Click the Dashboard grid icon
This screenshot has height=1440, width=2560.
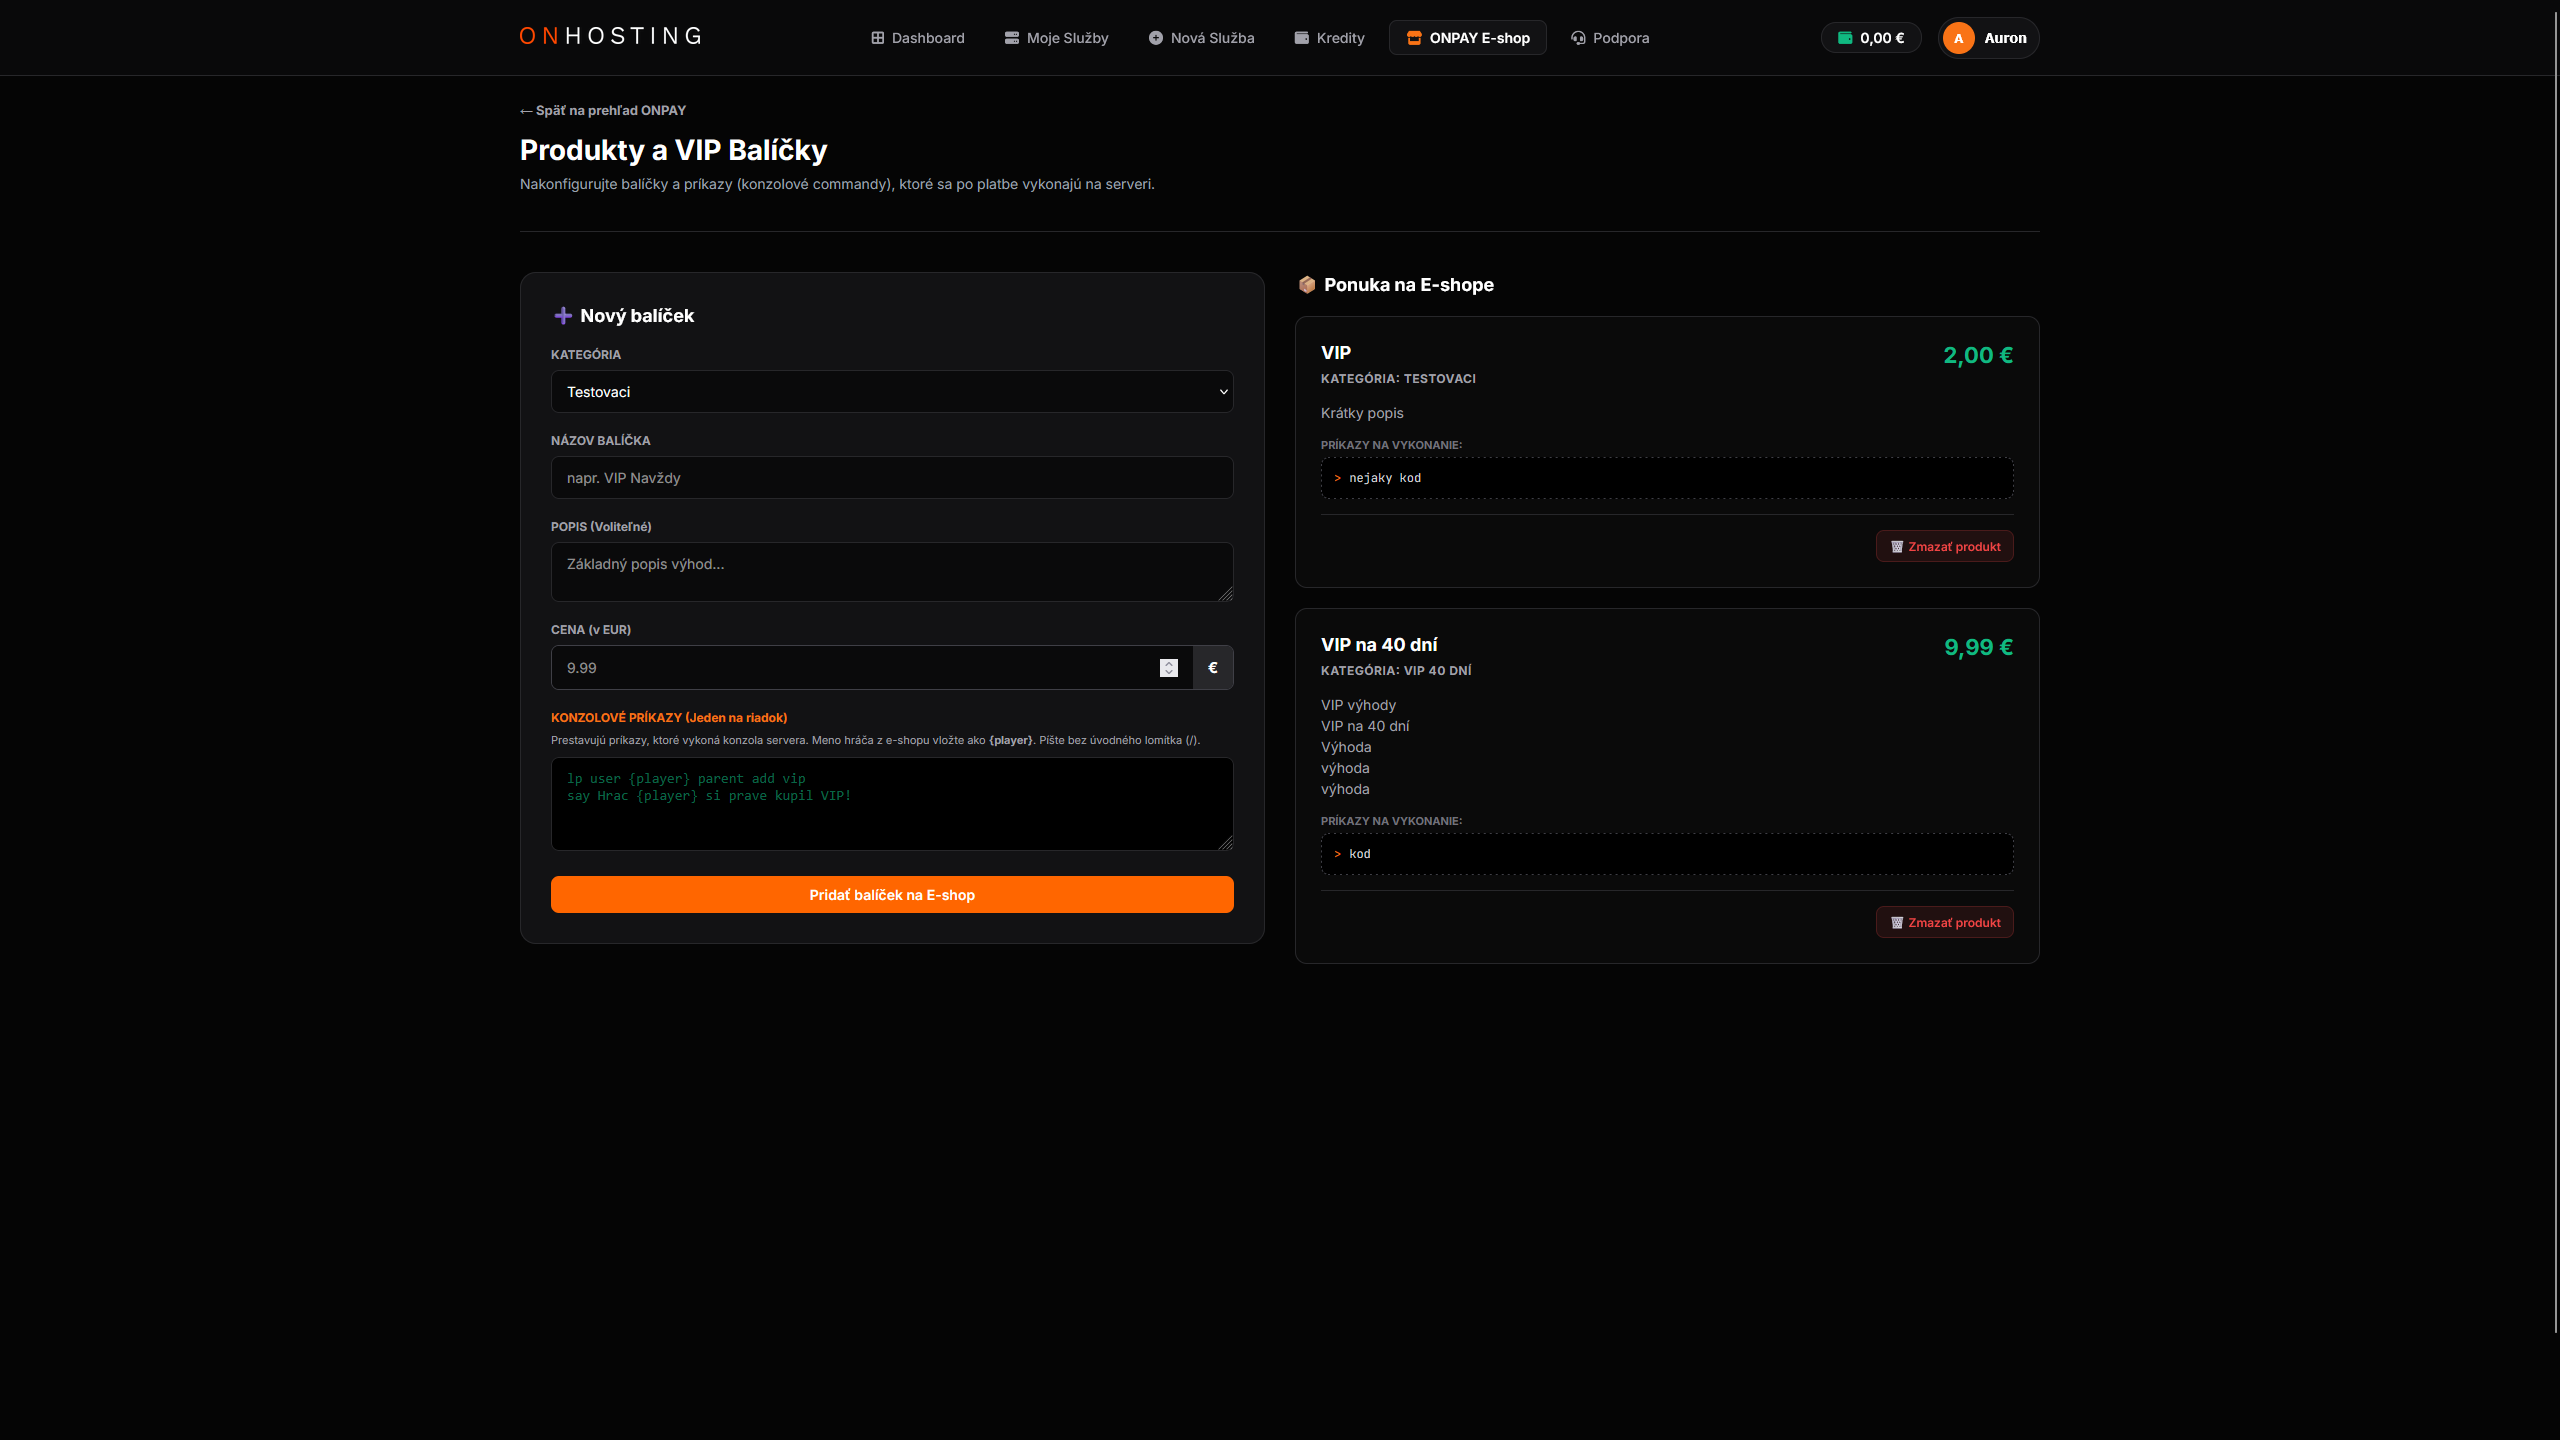point(877,38)
